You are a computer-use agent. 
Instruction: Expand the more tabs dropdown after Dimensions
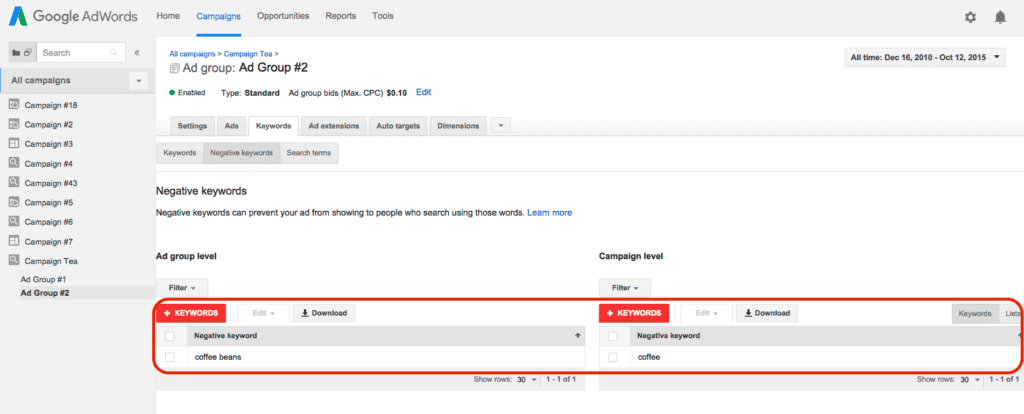point(500,126)
